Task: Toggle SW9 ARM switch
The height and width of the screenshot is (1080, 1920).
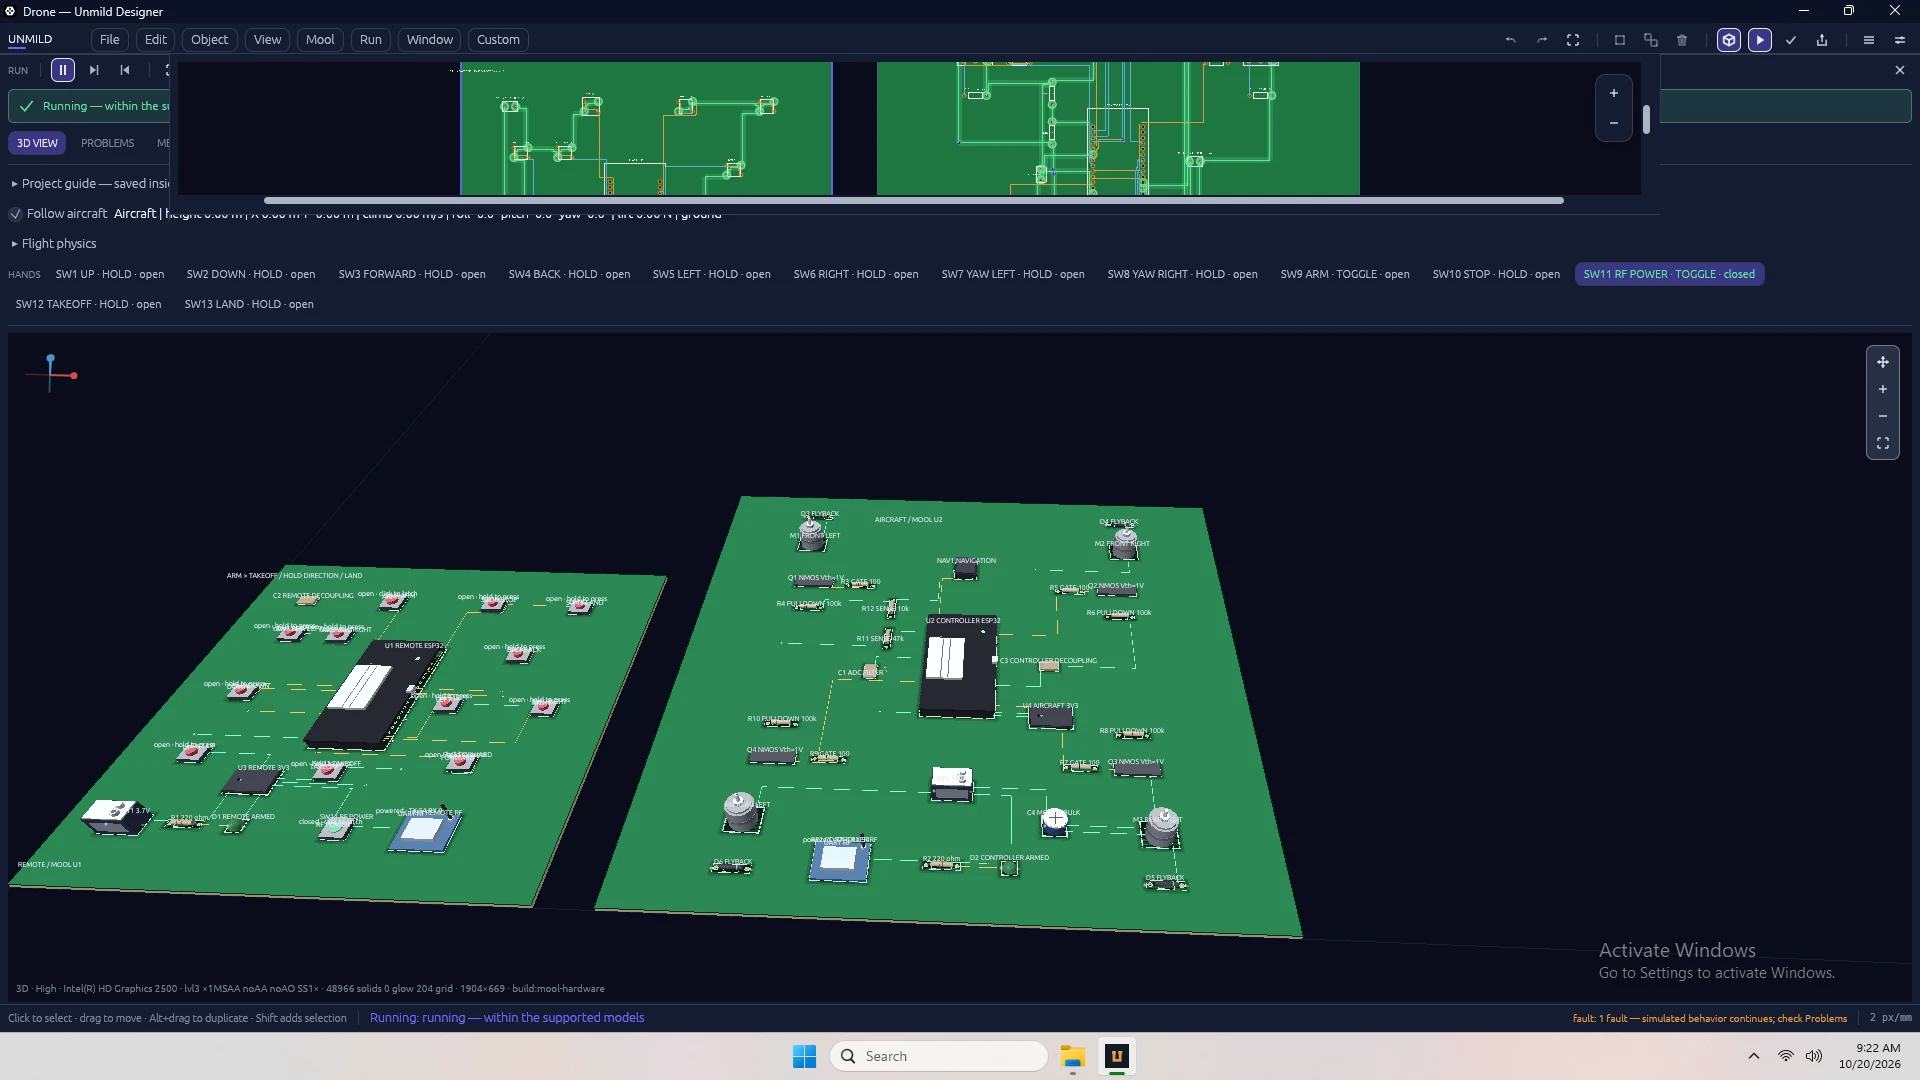Action: [x=1345, y=274]
